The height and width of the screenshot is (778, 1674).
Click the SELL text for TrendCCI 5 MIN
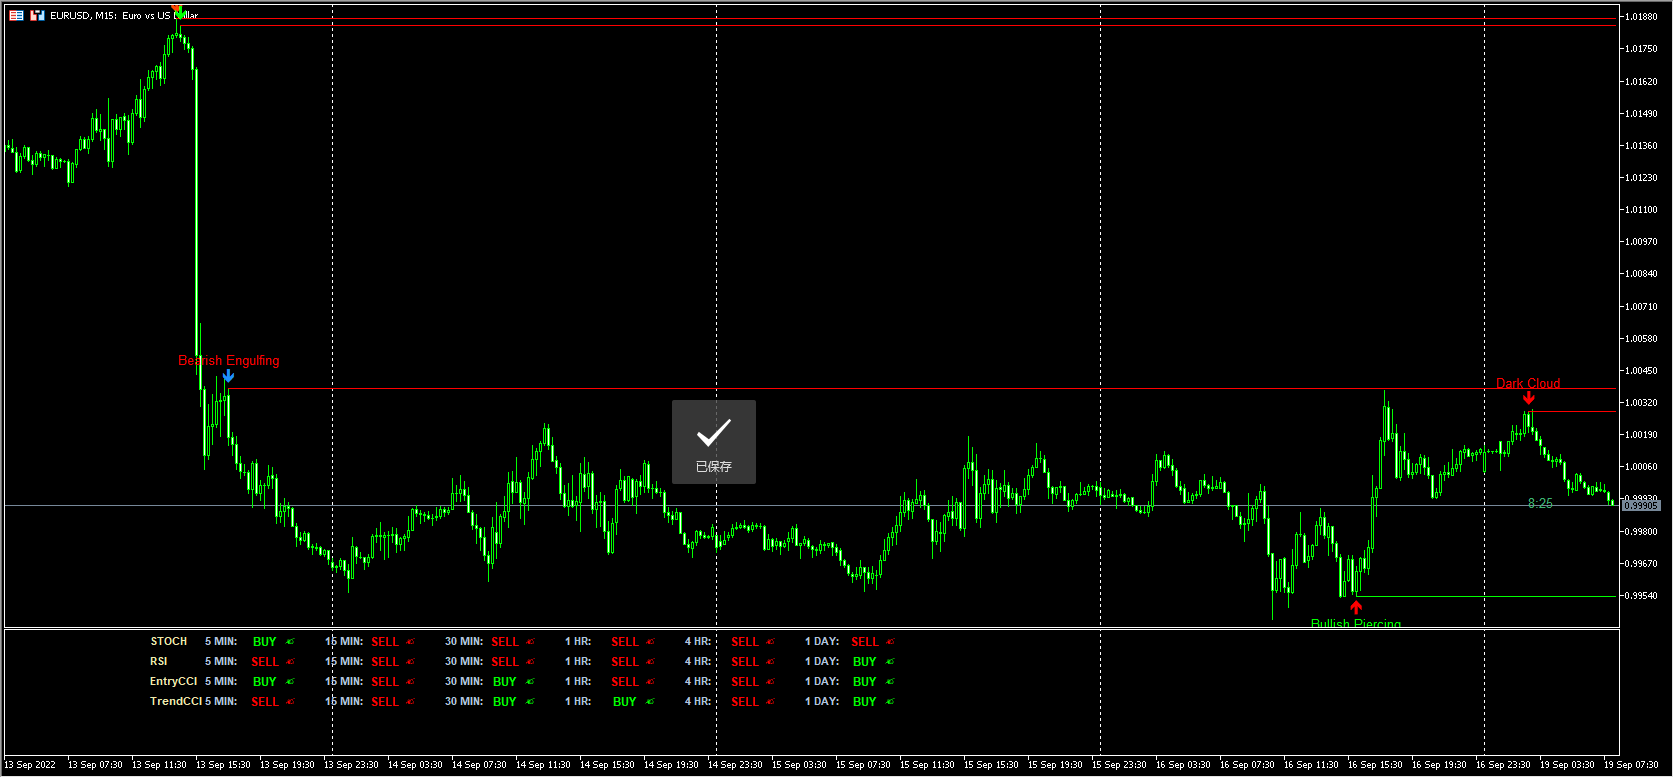coord(265,702)
